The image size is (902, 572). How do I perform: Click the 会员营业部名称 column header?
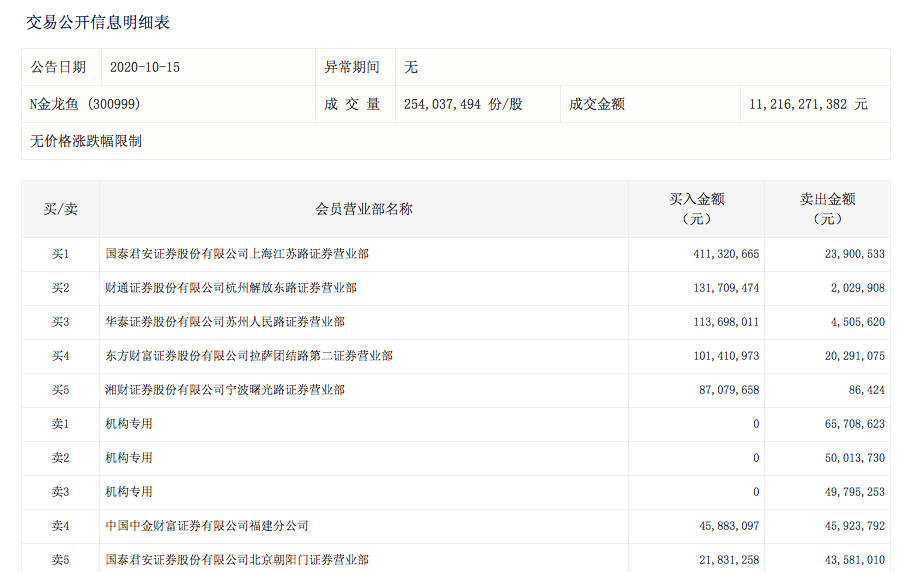(364, 209)
